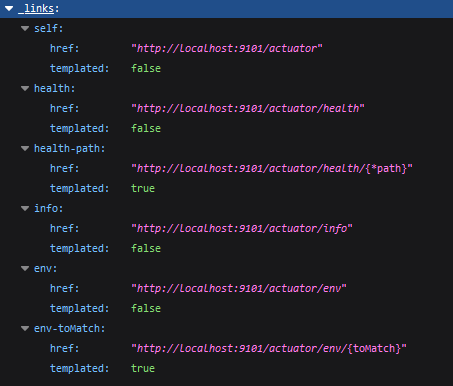Open the actuator self href link
The height and width of the screenshot is (386, 453).
tap(227, 49)
